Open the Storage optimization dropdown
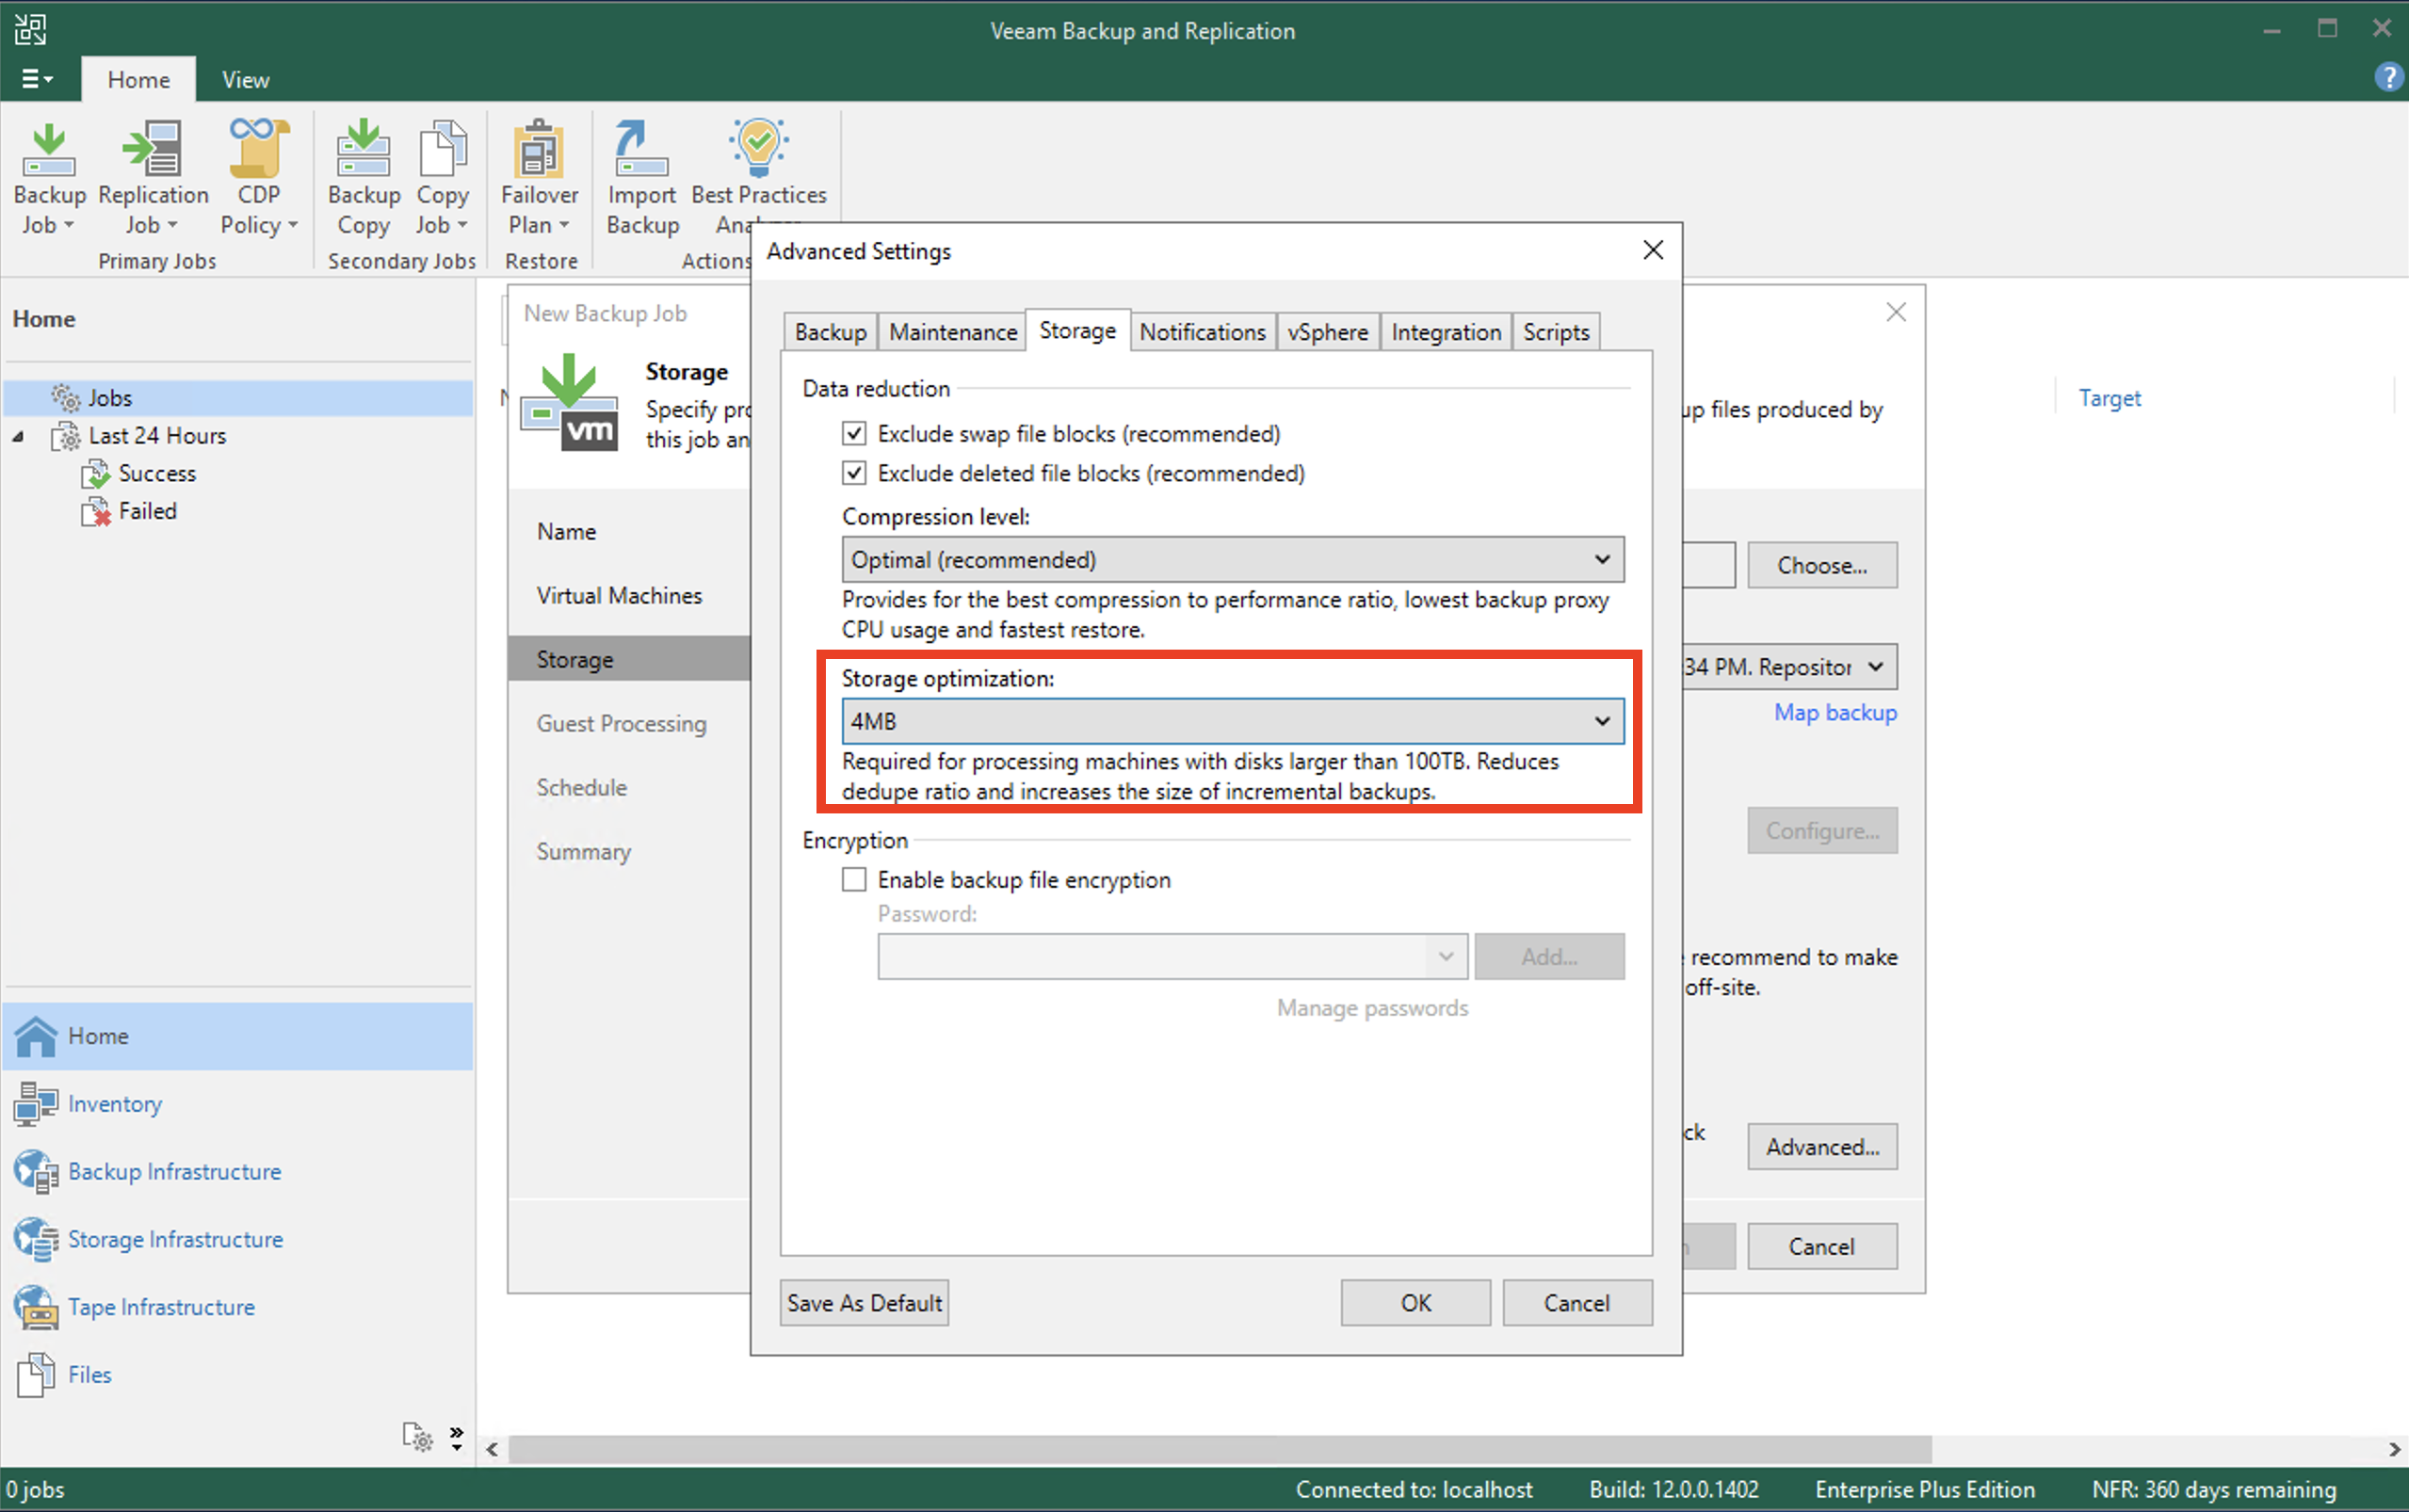2409x1512 pixels. pyautogui.click(x=1232, y=721)
